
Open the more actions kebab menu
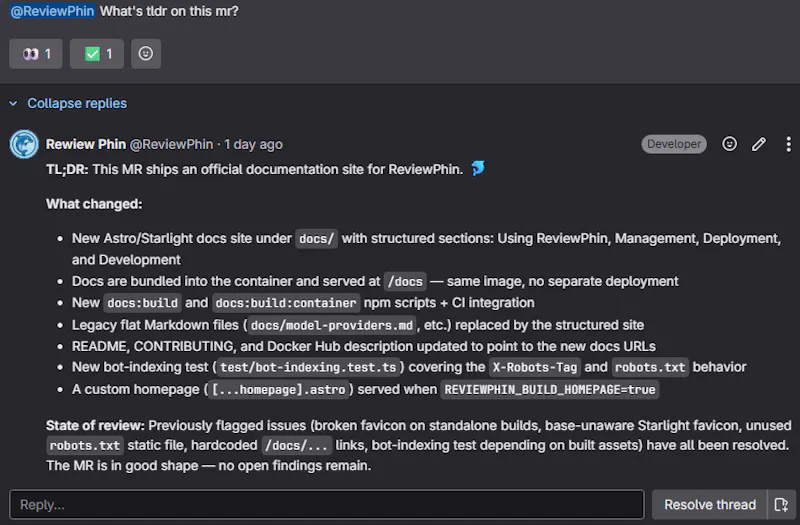pyautogui.click(x=788, y=144)
